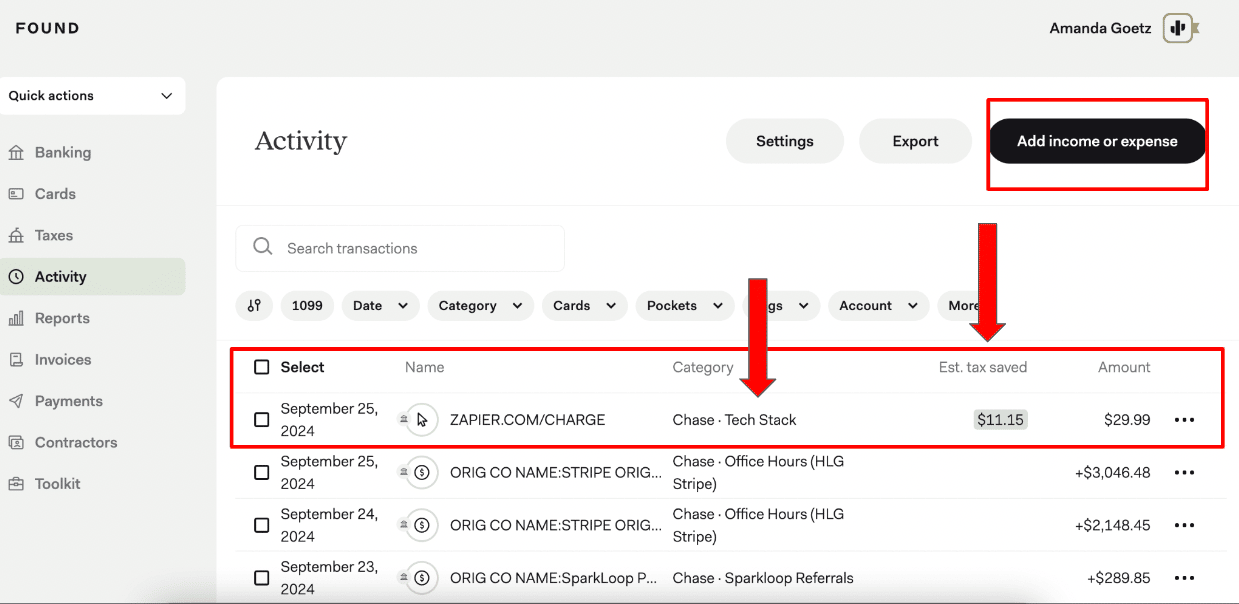Viewport: 1239px width, 604px height.
Task: Open the Cards sidebar icon
Action: click(x=16, y=194)
